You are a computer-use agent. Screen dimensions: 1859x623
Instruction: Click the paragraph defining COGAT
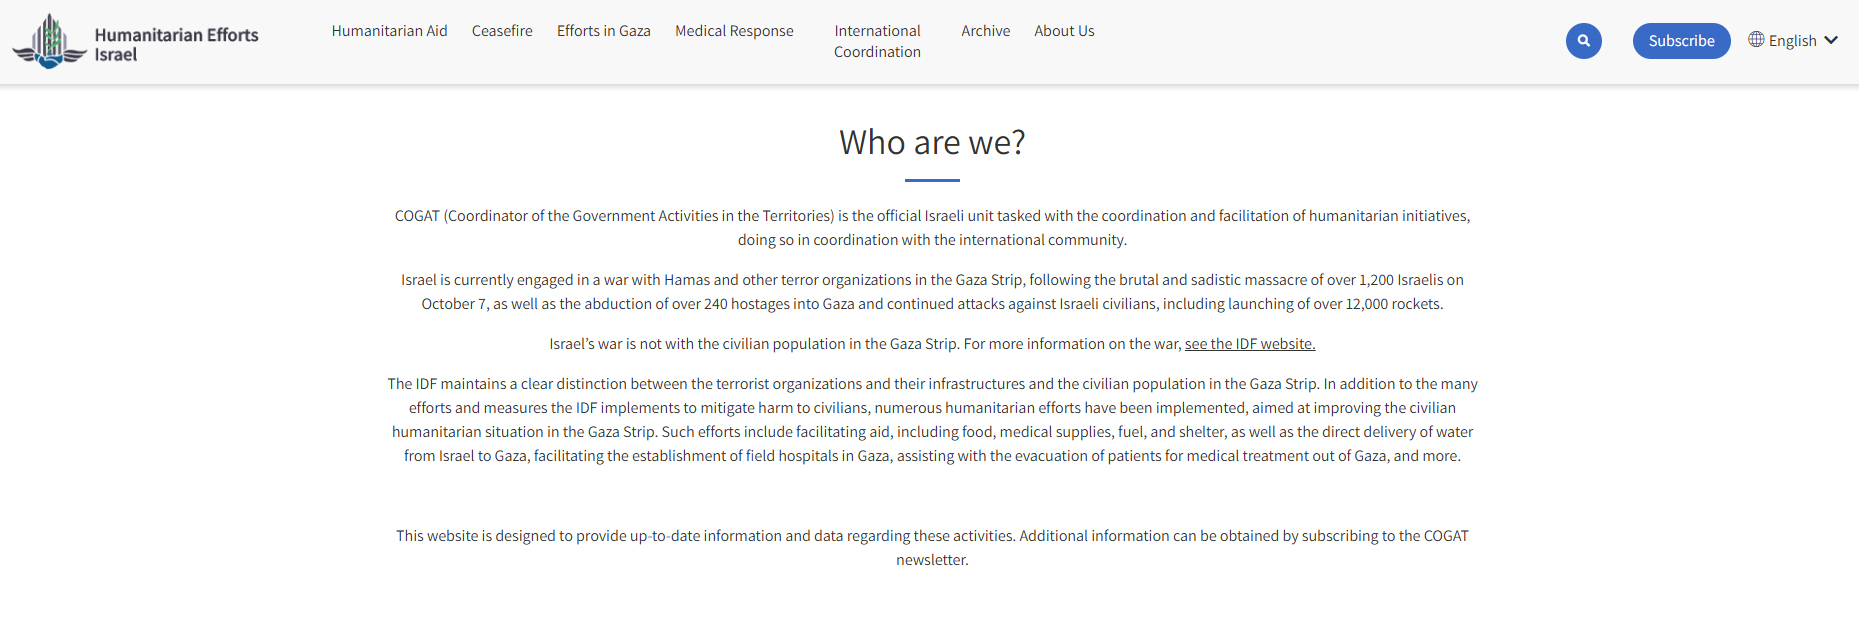point(932,228)
